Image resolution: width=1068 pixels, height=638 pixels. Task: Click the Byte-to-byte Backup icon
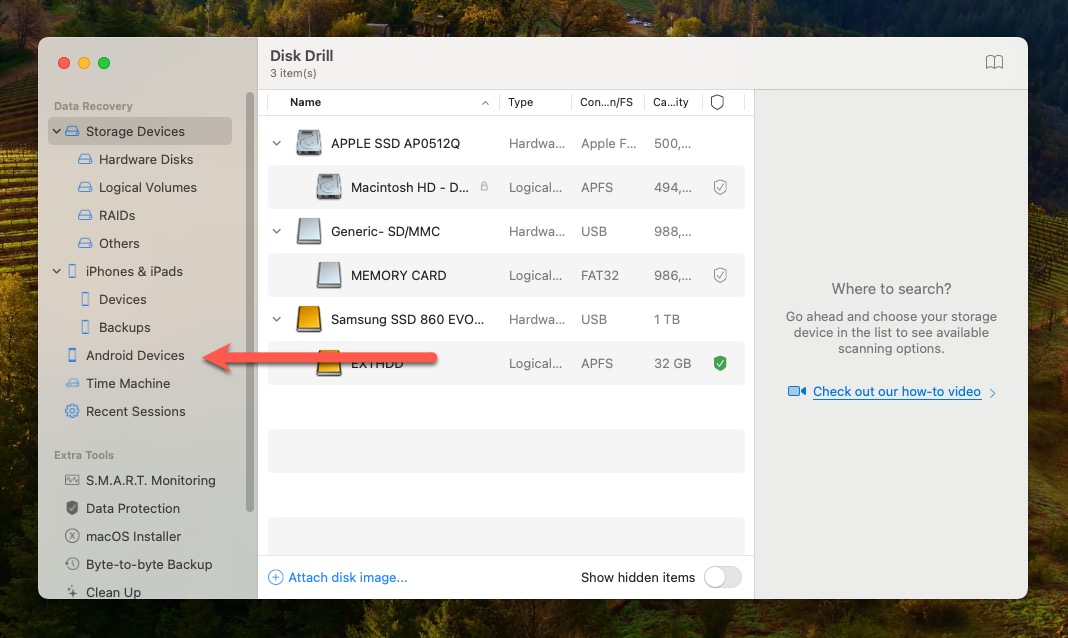click(72, 564)
